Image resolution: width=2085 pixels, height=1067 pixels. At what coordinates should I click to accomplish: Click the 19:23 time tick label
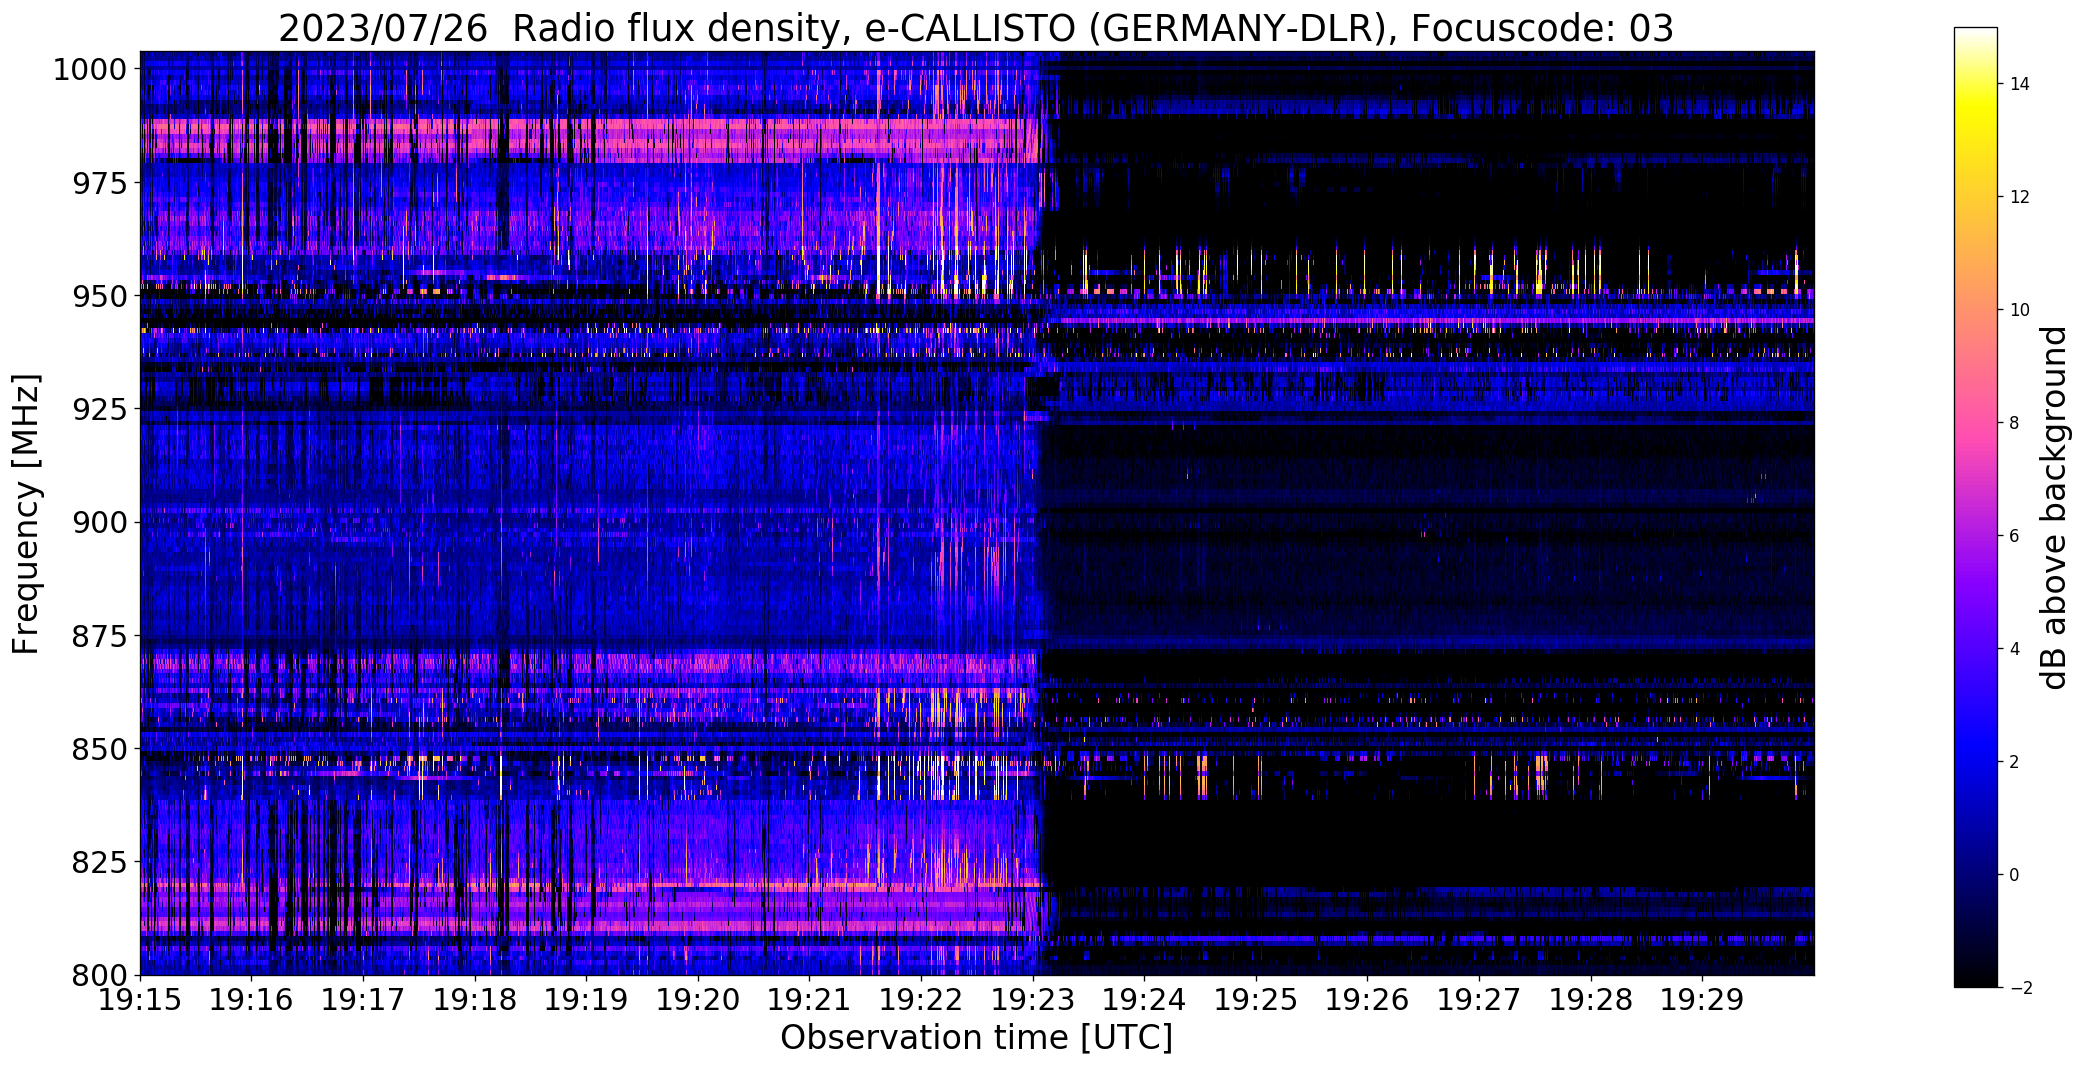[x=1033, y=1000]
